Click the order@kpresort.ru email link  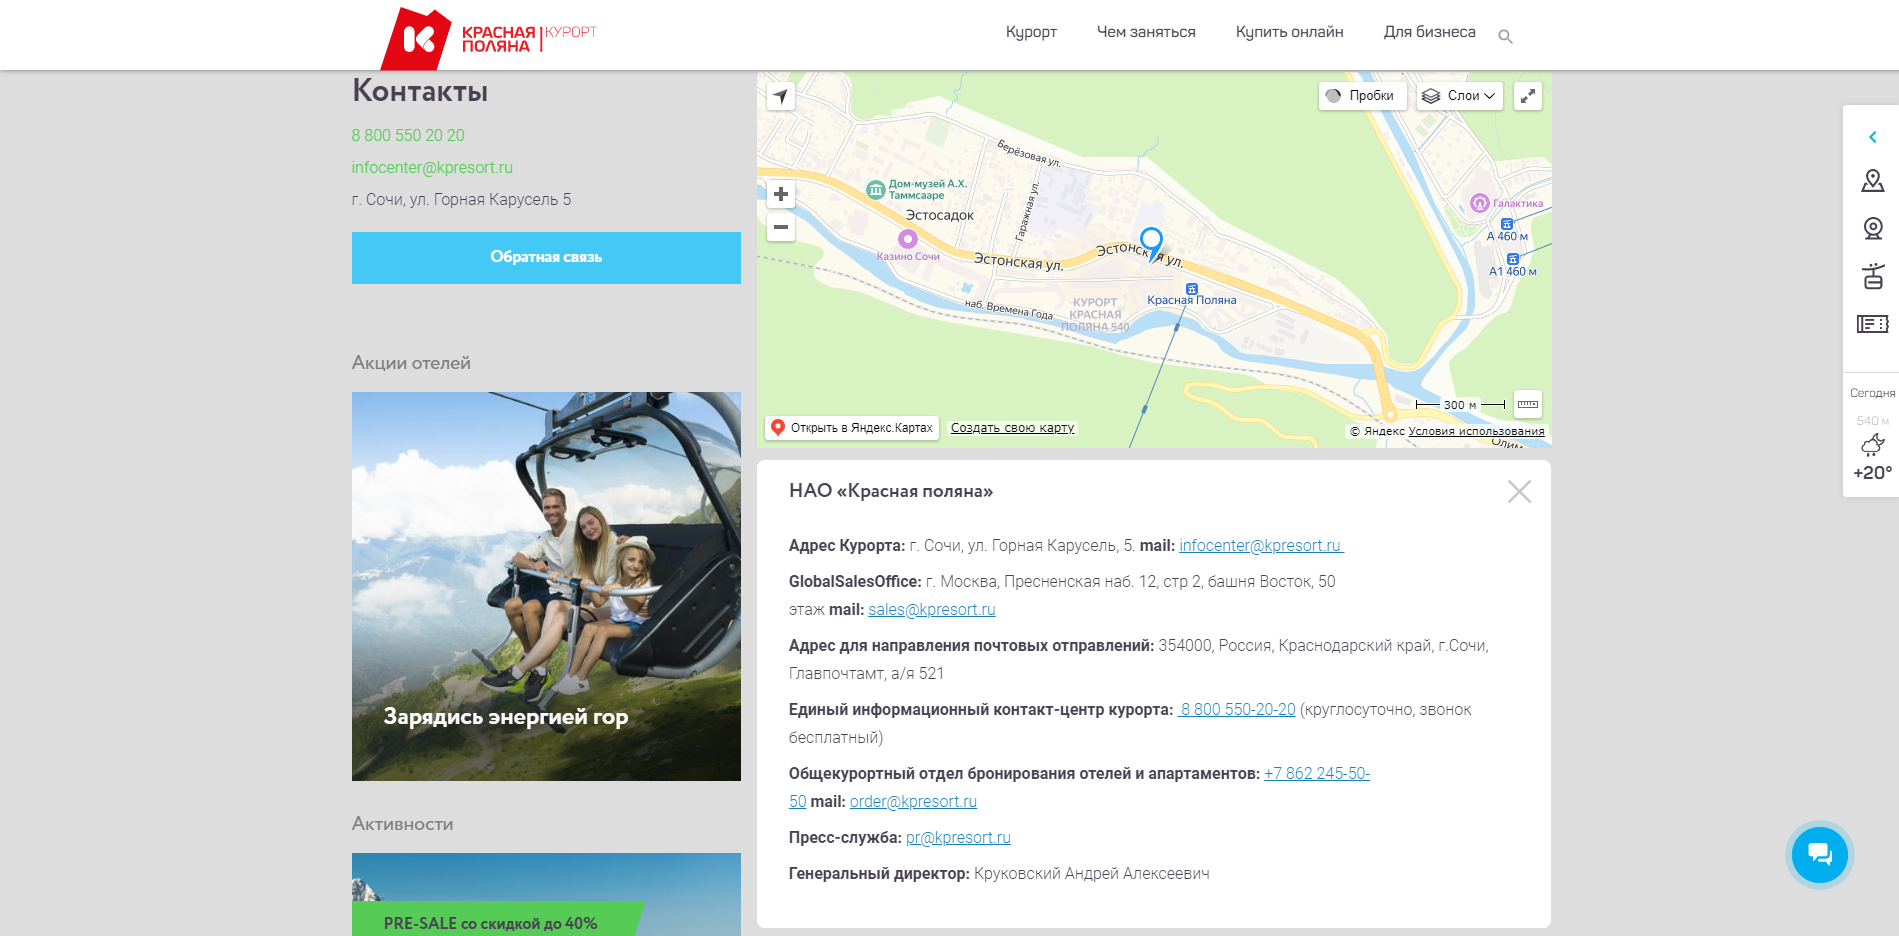pos(913,802)
